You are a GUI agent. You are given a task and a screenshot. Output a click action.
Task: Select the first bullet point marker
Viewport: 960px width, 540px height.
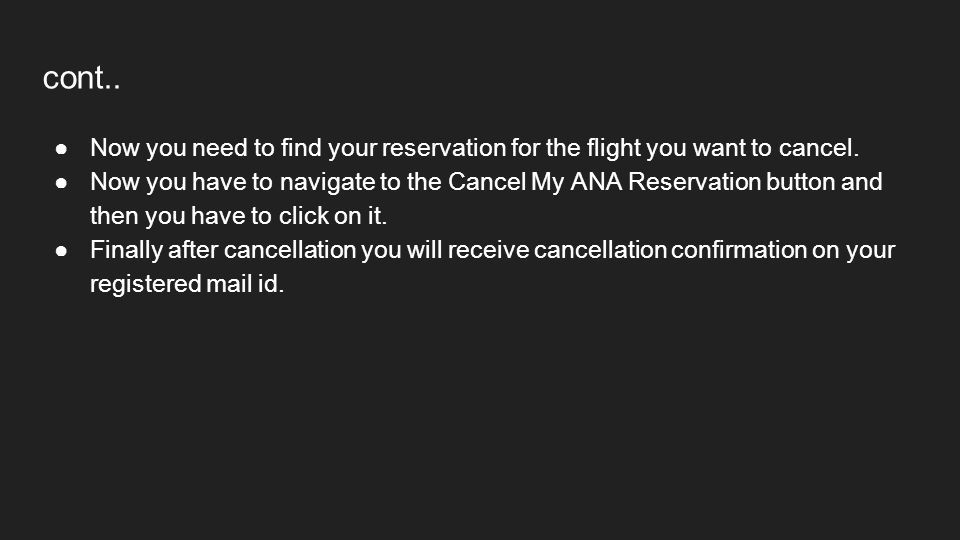[61, 149]
